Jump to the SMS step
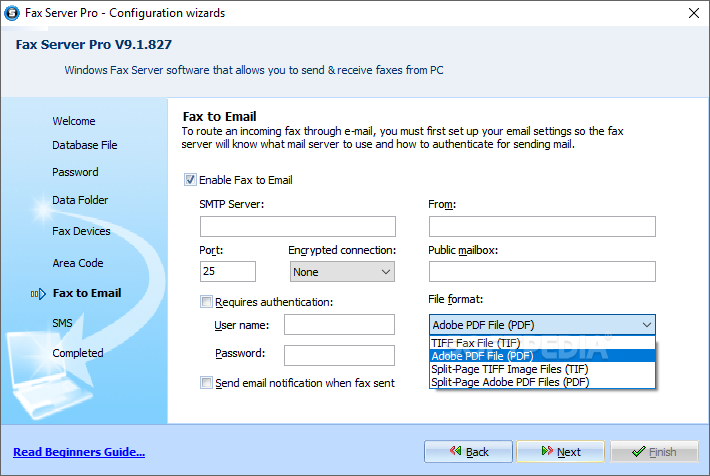Image resolution: width=710 pixels, height=476 pixels. [62, 323]
